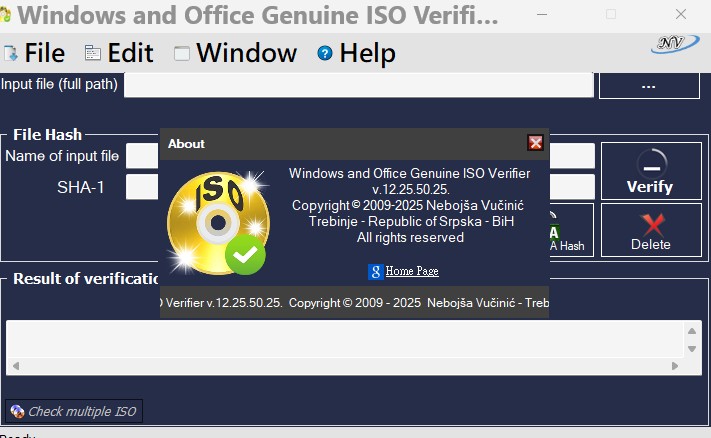
Task: Click the horizontal scrollbar left arrow
Action: 16,366
